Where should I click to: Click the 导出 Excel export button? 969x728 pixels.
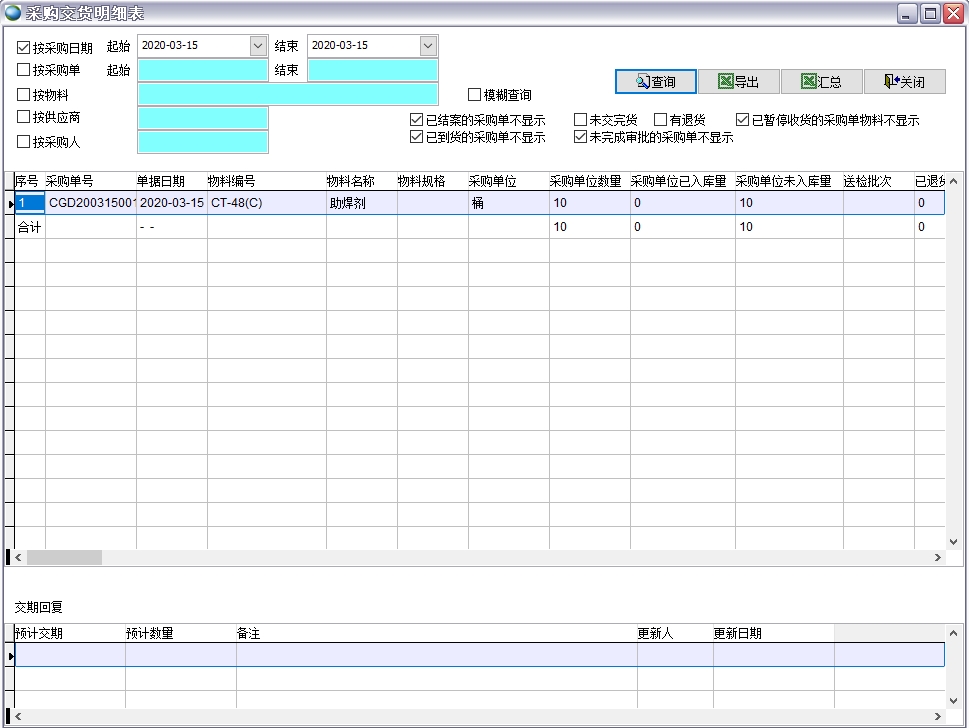tap(738, 82)
